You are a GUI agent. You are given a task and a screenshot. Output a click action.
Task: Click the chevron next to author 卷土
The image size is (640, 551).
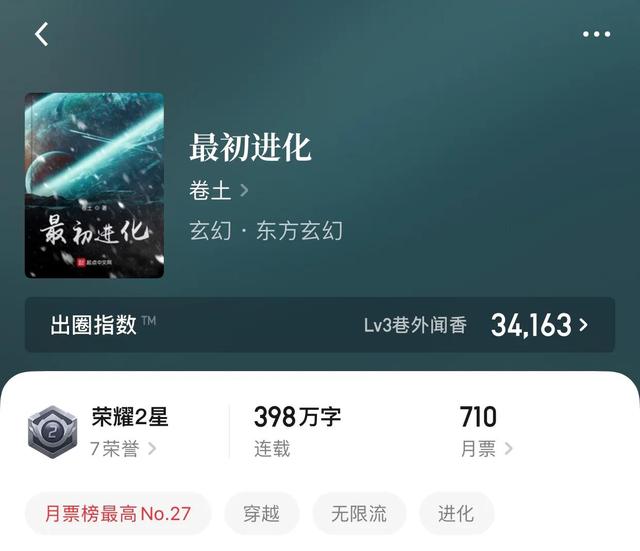[x=244, y=190]
